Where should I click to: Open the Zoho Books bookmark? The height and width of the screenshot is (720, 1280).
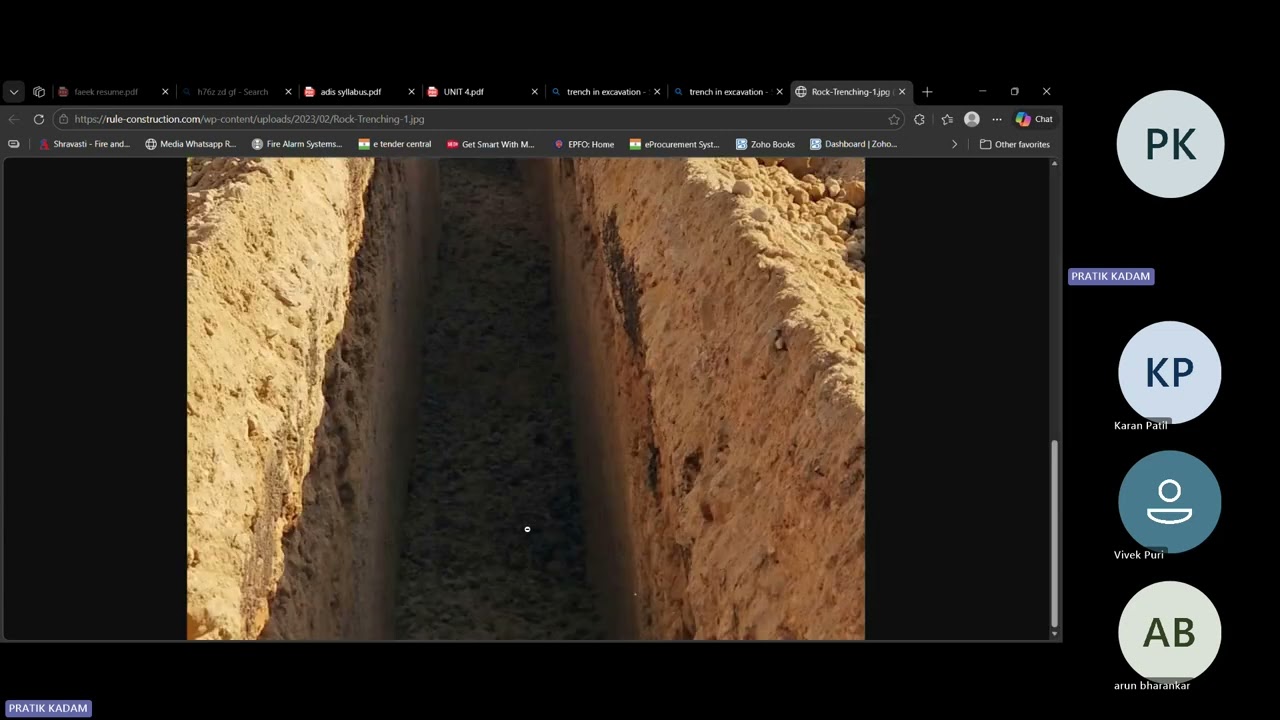[x=765, y=144]
